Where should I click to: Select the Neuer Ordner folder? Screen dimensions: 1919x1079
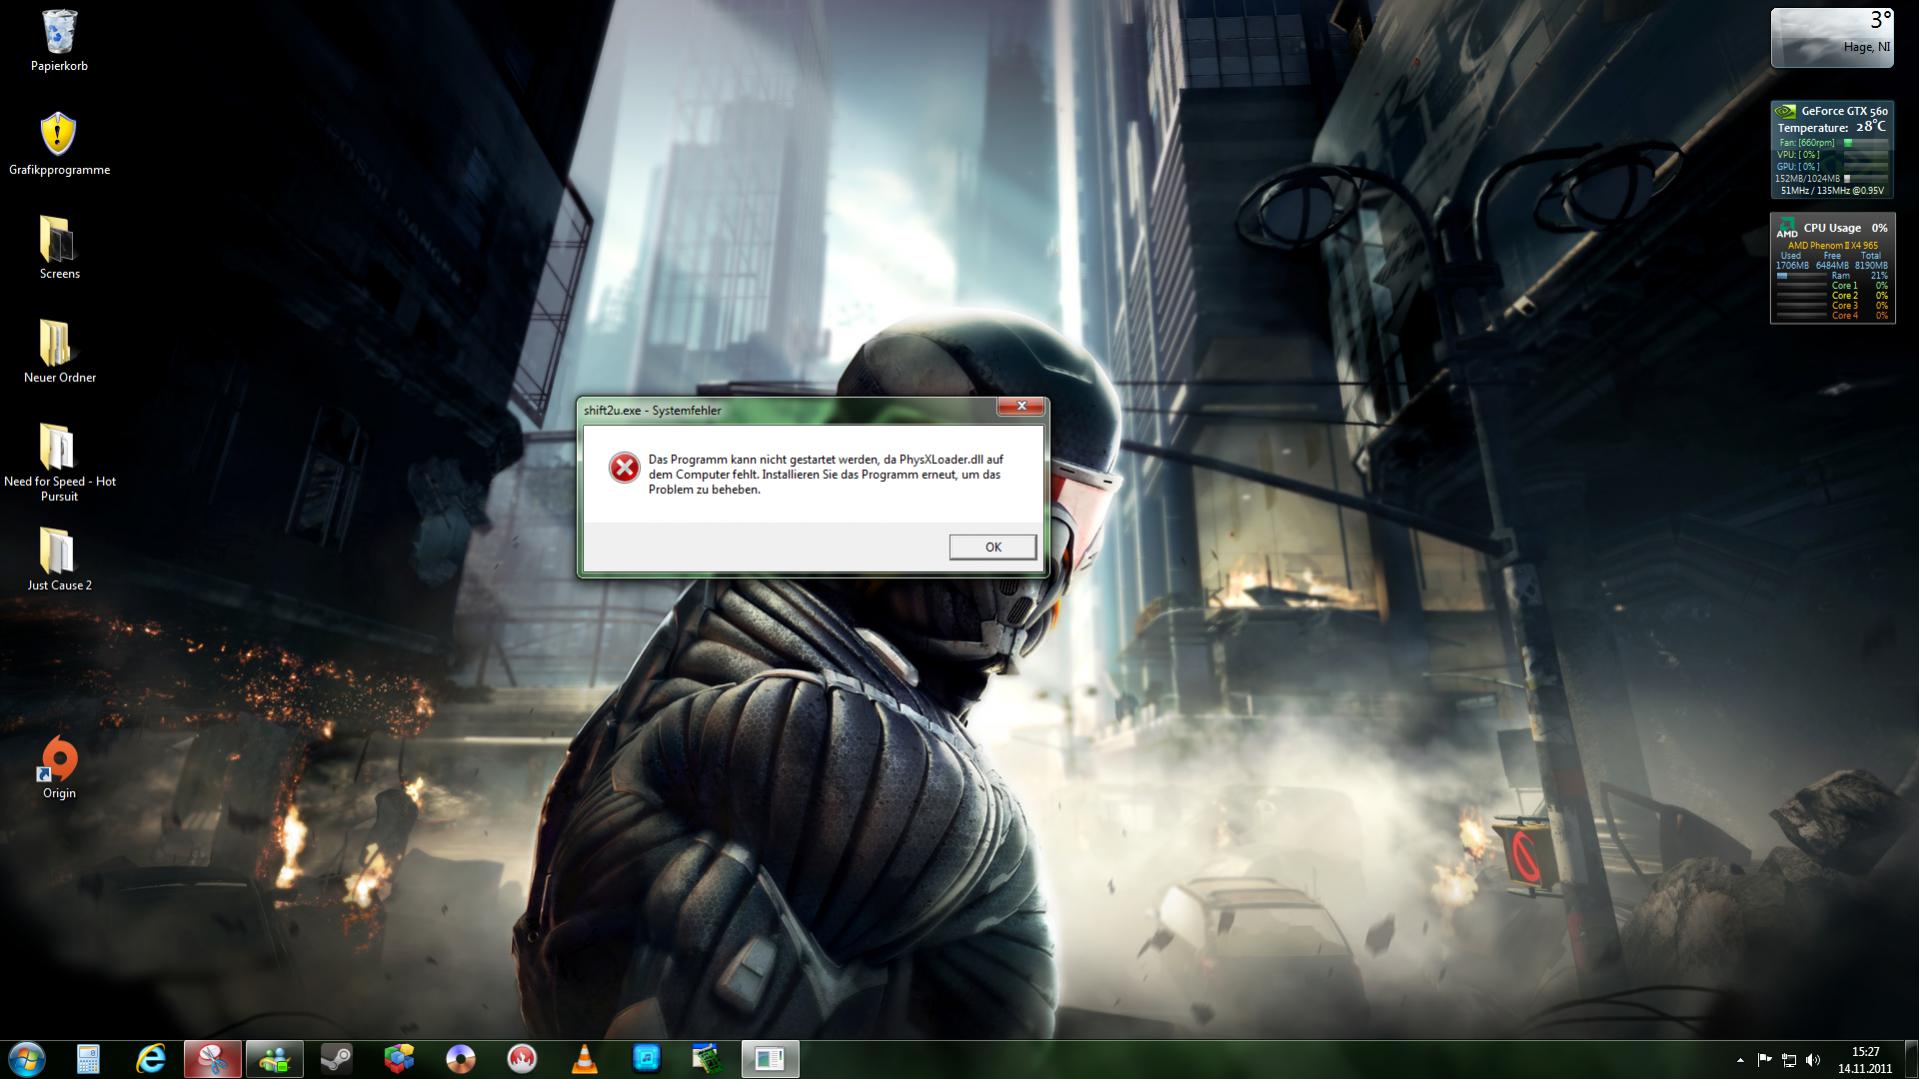click(x=59, y=352)
